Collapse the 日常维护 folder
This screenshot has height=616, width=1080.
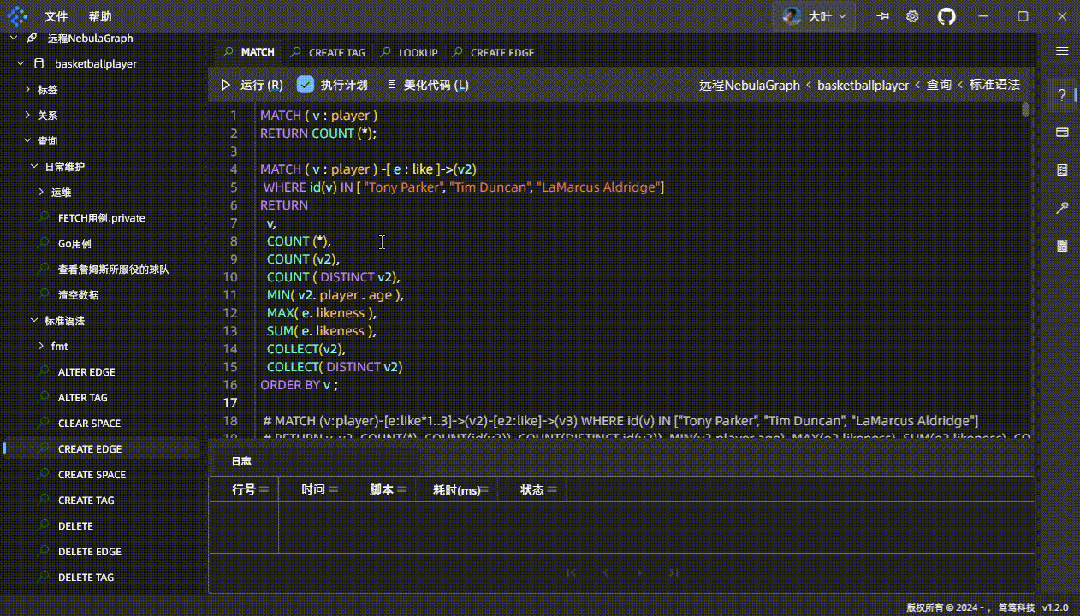click(x=34, y=167)
